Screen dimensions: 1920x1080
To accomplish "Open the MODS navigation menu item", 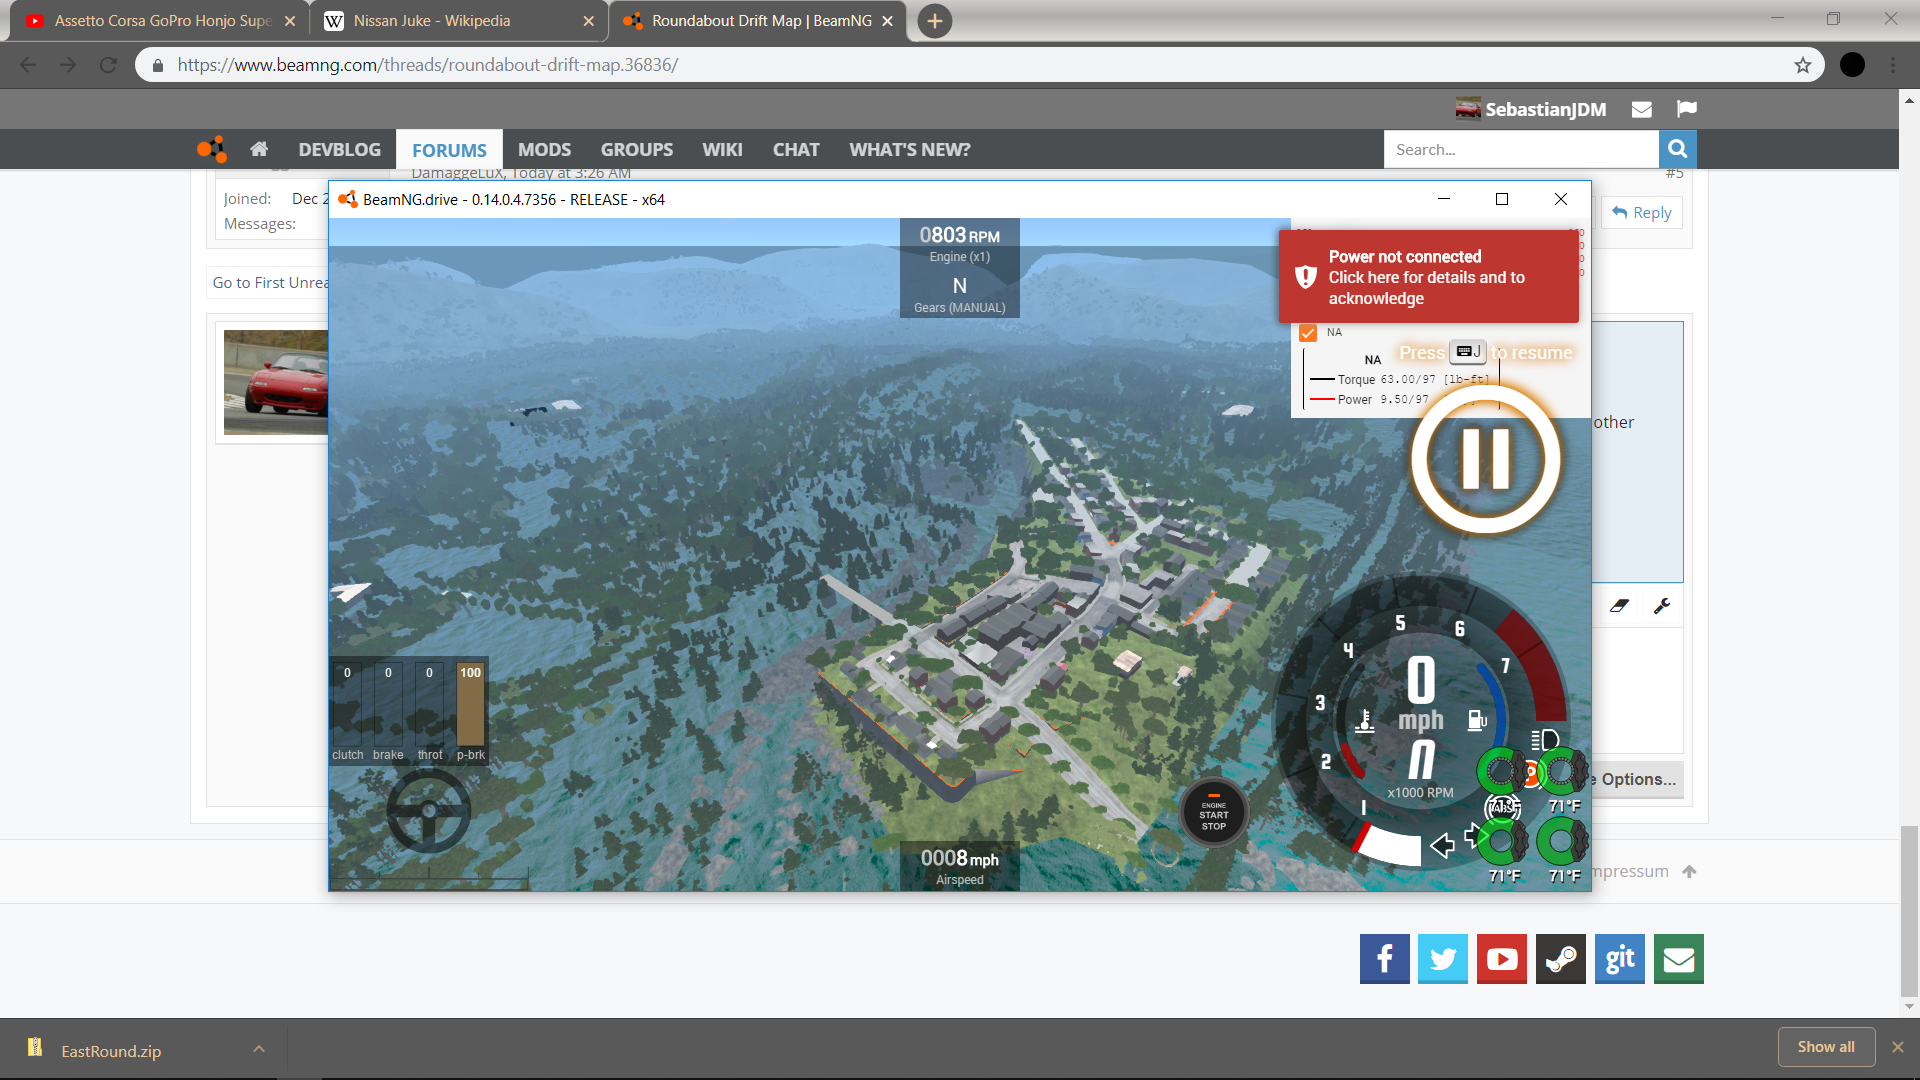I will coord(544,149).
